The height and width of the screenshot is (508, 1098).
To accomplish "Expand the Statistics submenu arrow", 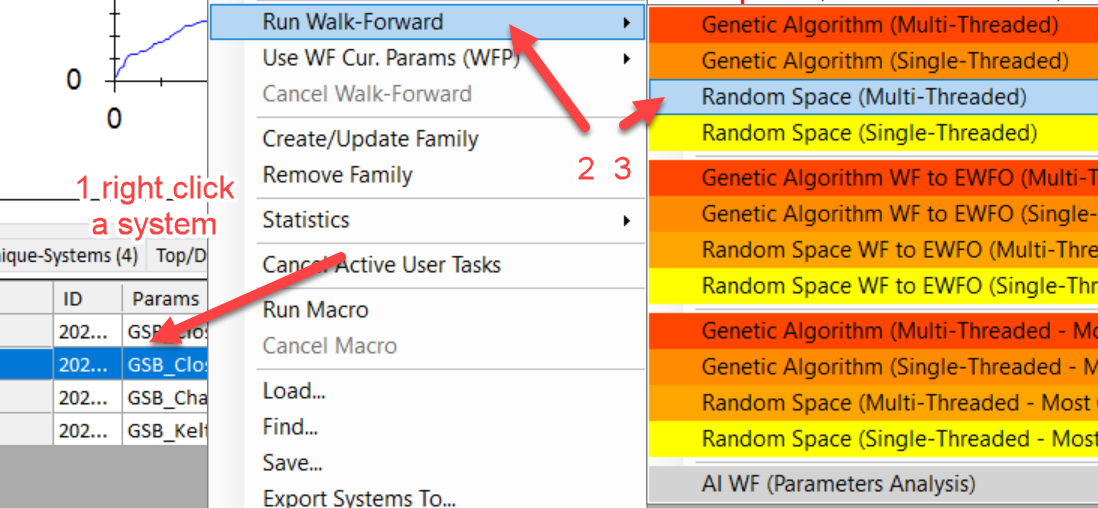I will (x=627, y=220).
